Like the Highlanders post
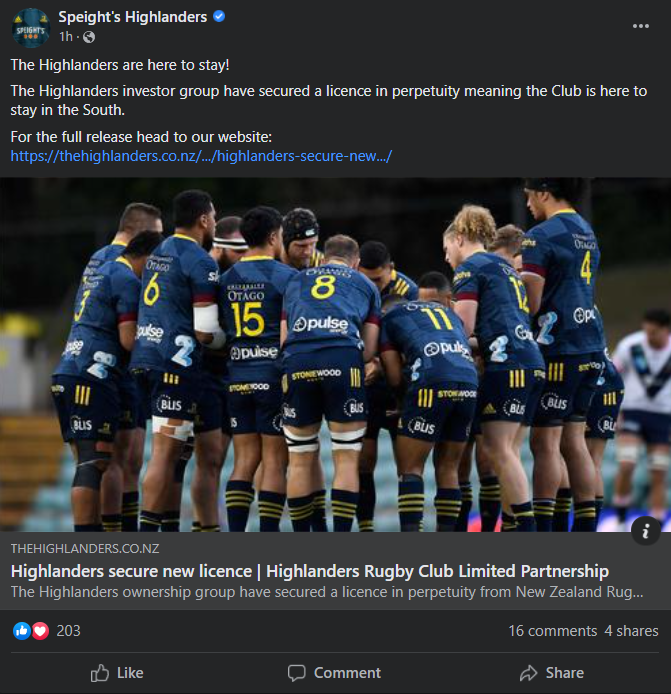The height and width of the screenshot is (694, 671). 117,673
